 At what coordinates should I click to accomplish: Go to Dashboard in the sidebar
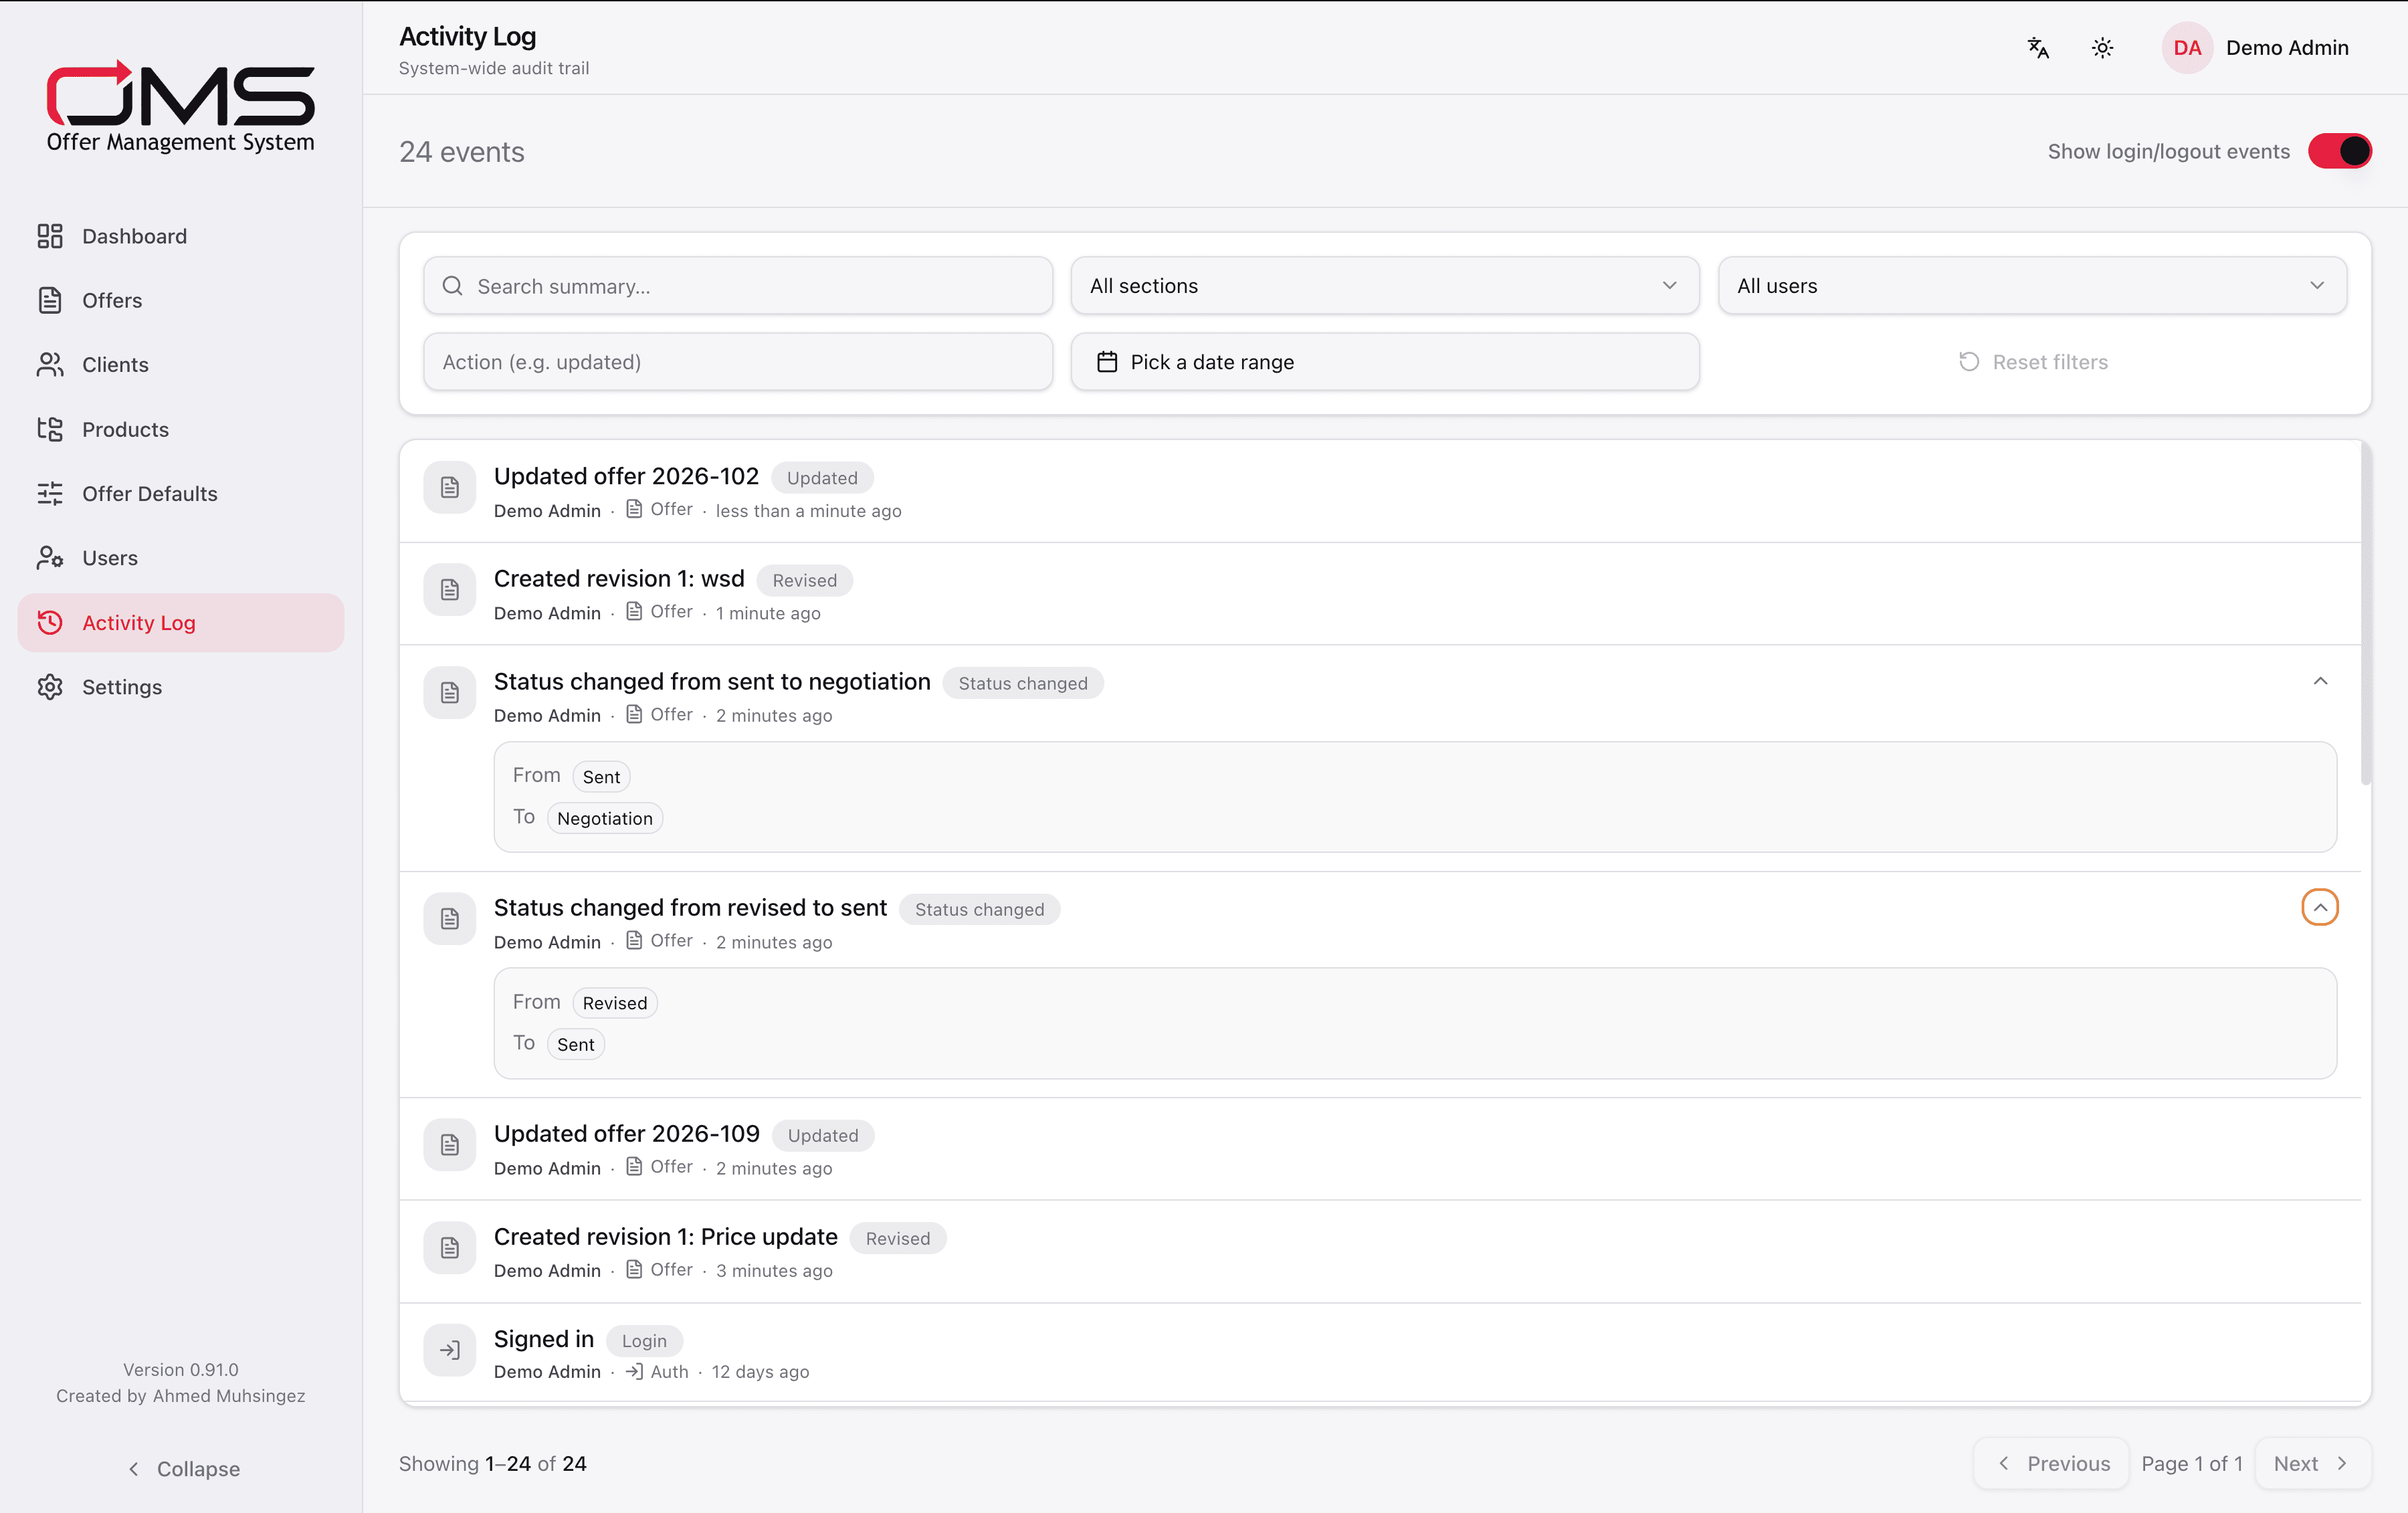181,236
